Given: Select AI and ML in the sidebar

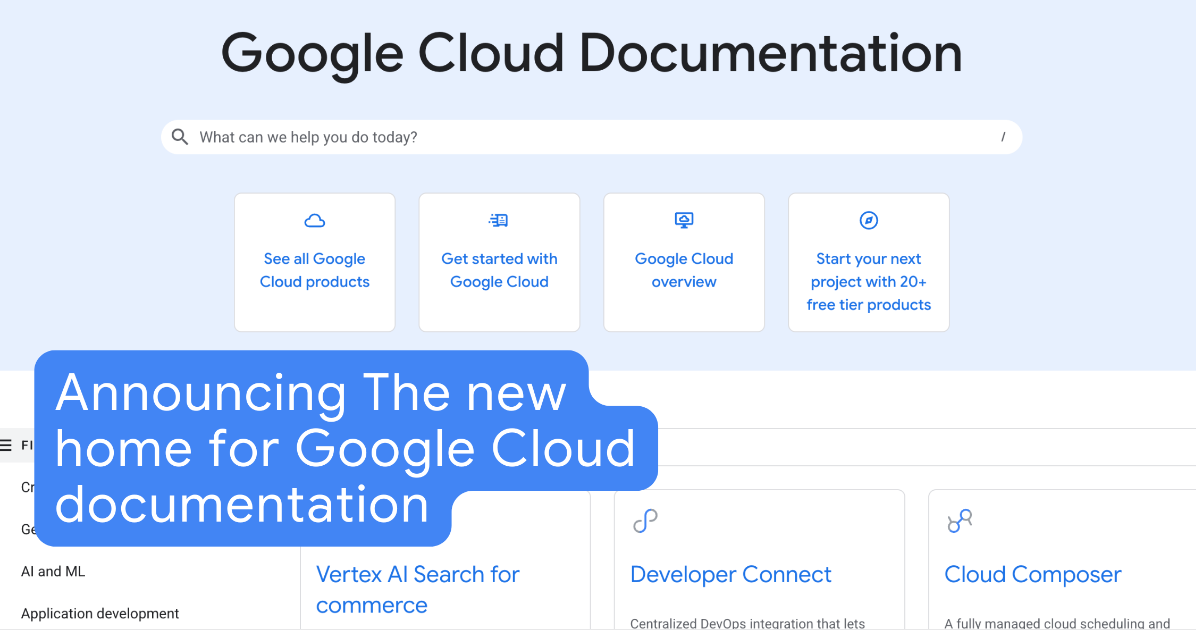Looking at the screenshot, I should tap(53, 572).
